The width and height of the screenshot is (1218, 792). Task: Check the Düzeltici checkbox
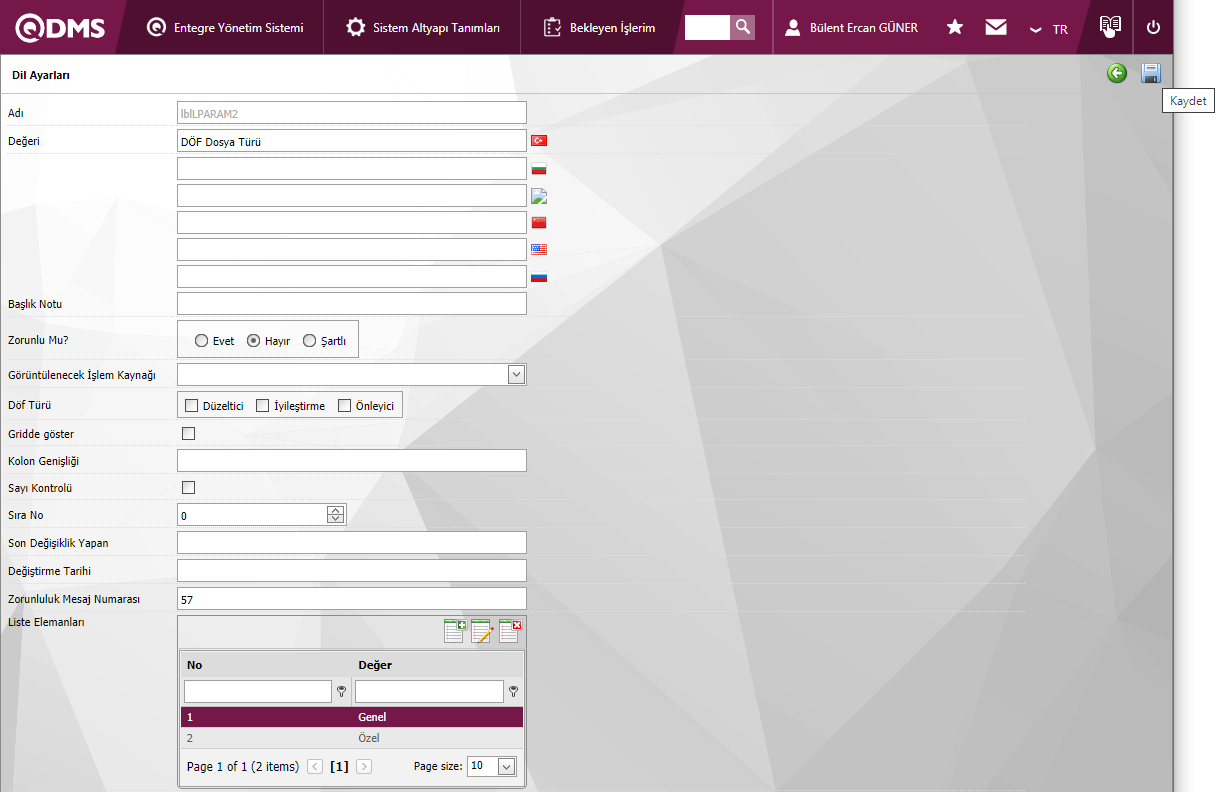point(191,406)
